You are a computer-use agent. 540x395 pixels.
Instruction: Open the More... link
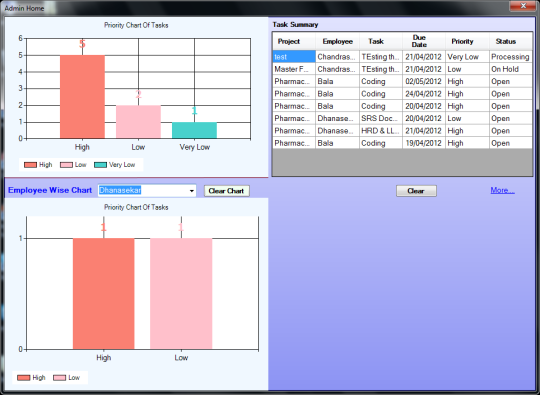pyautogui.click(x=502, y=190)
